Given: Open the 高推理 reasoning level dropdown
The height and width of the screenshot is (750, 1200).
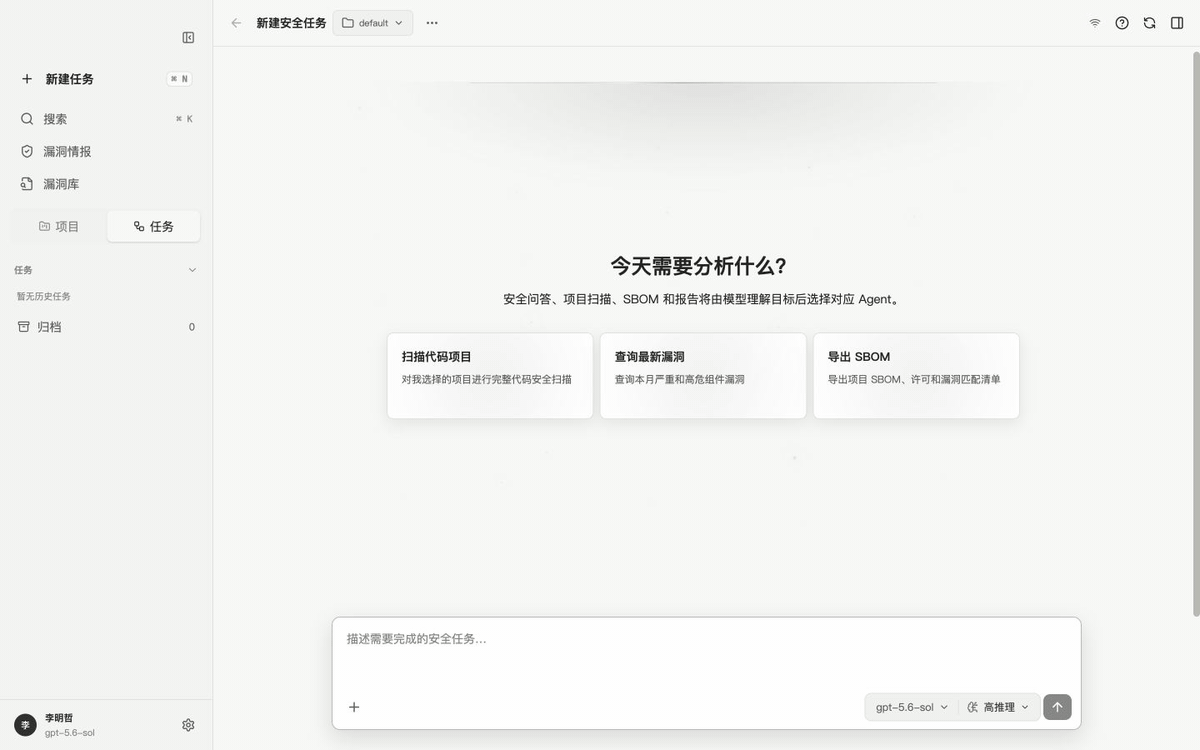Looking at the screenshot, I should click(x=998, y=707).
